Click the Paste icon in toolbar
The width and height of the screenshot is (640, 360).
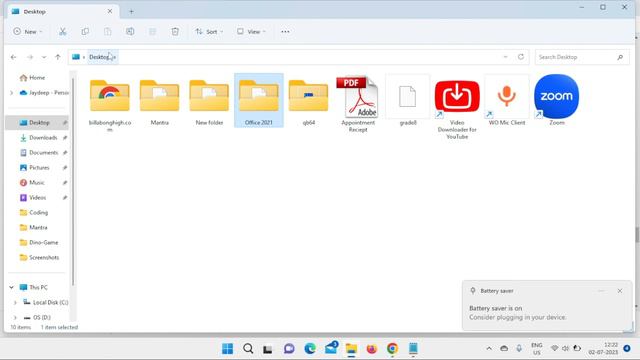[107, 31]
